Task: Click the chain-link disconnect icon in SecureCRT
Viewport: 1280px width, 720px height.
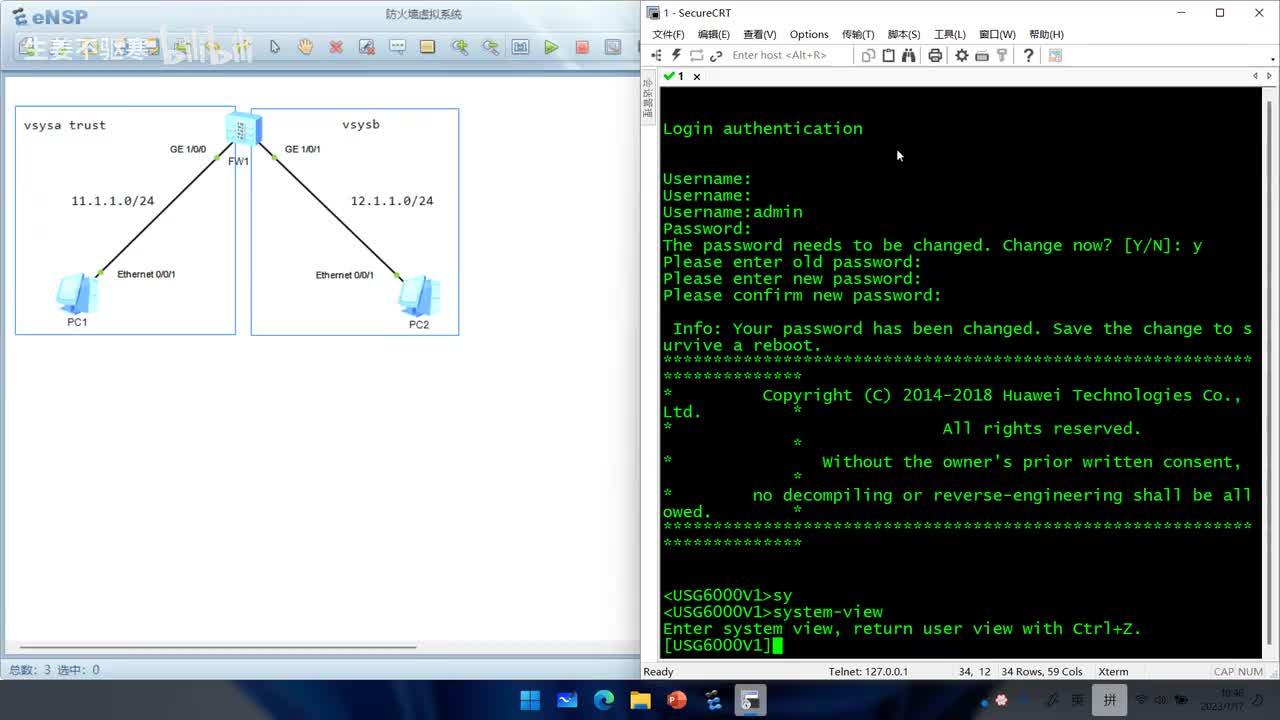Action: [716, 55]
